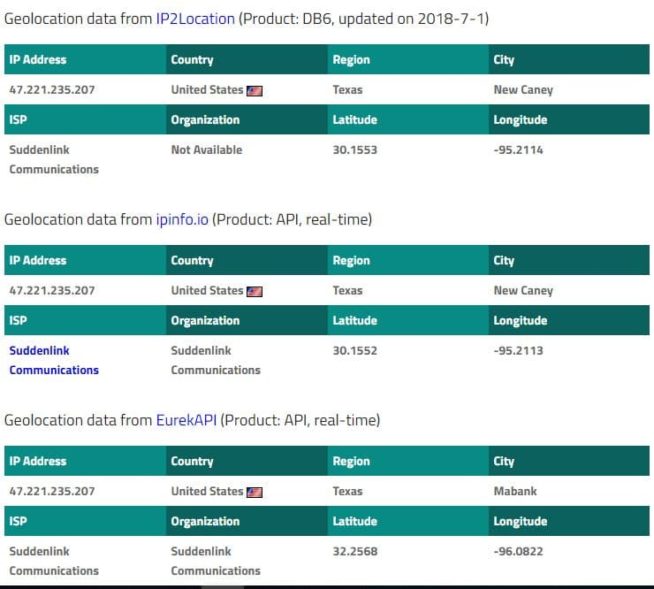Click Texas region in EurekAPI table
This screenshot has height=589, width=654.
pos(347,491)
